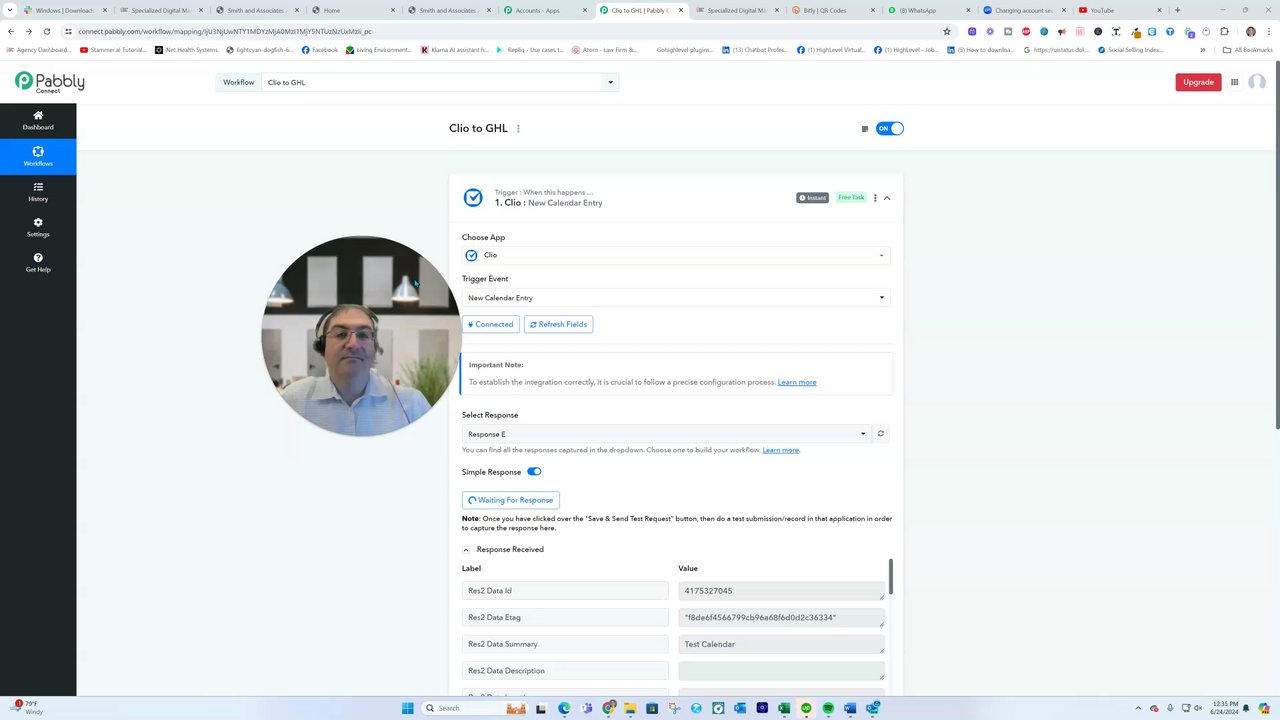This screenshot has width=1280, height=720.
Task: Click the browser address bar URL
Action: 225,31
